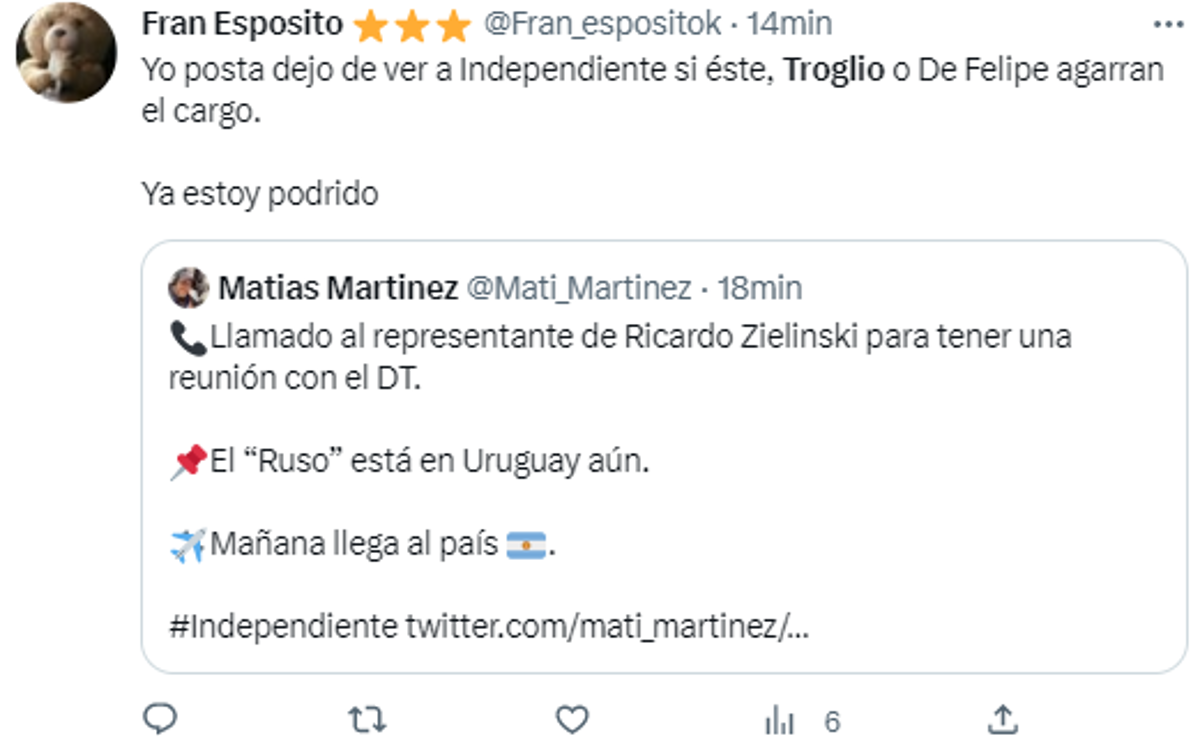
Task: Open the view analytics bar chart icon
Action: click(778, 720)
